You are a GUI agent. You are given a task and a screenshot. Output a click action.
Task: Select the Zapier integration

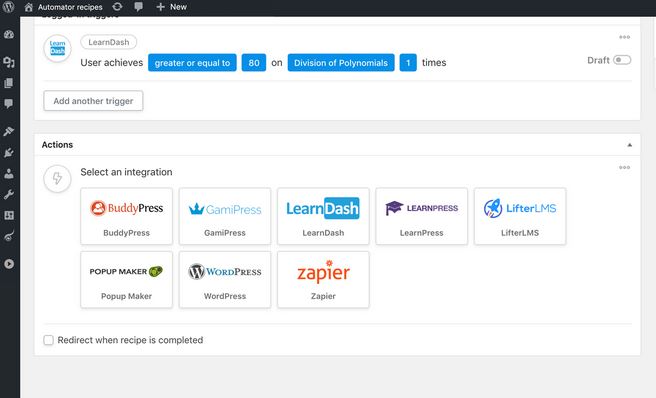[x=323, y=280]
